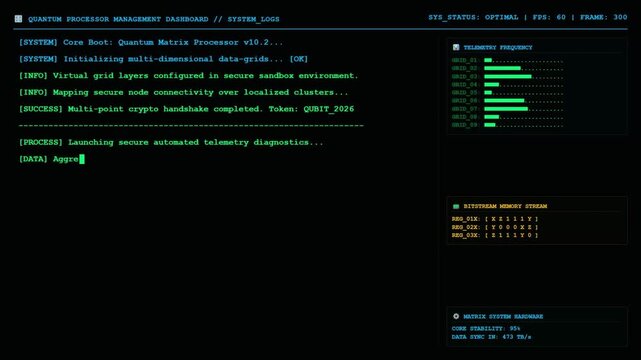Click the Telemetry Frequency chart icon
The width and height of the screenshot is (641, 360).
click(x=456, y=47)
